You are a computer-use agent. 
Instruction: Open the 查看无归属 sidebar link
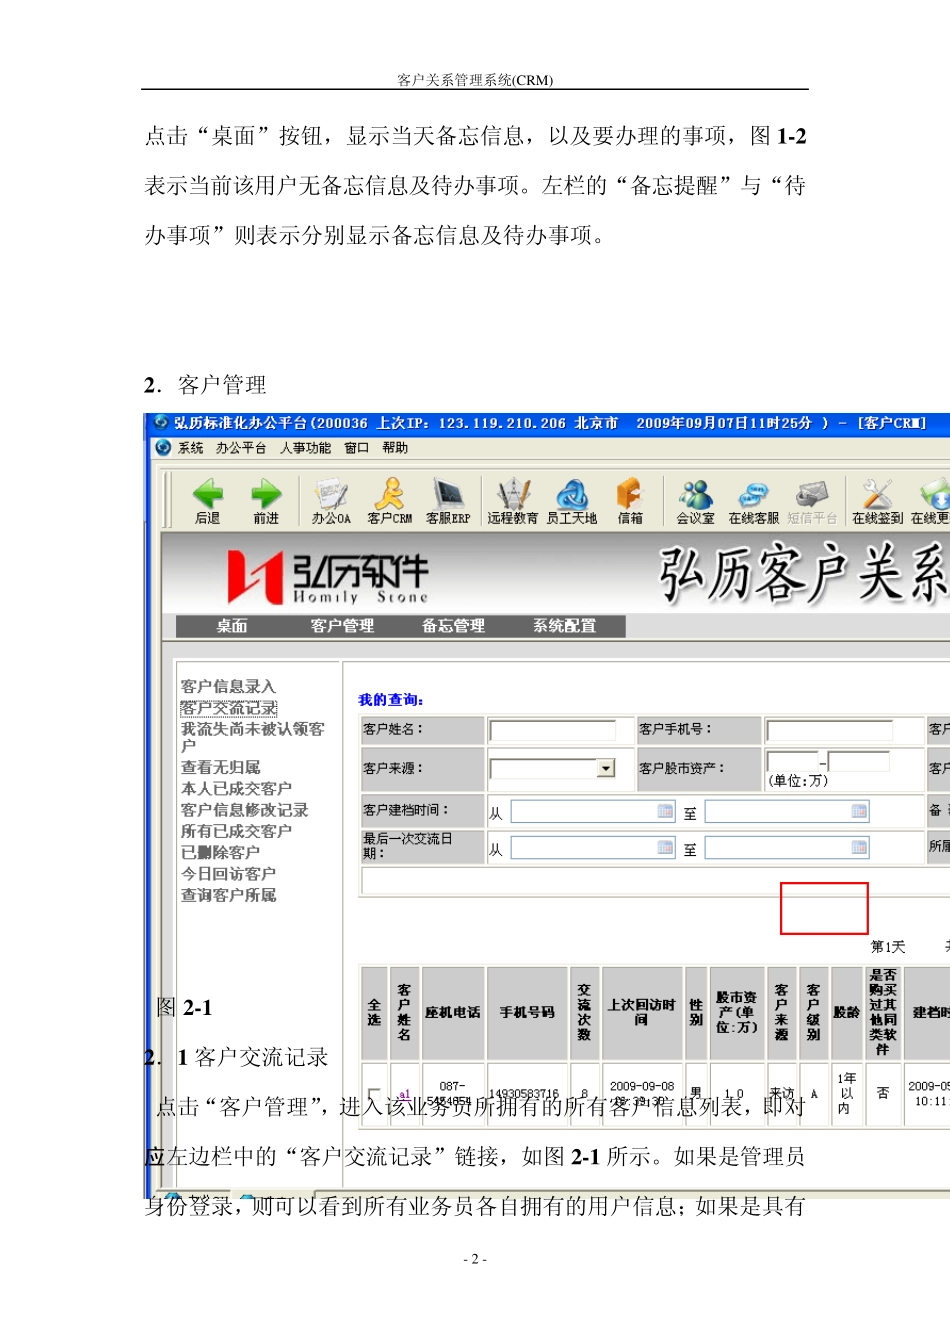(220, 767)
